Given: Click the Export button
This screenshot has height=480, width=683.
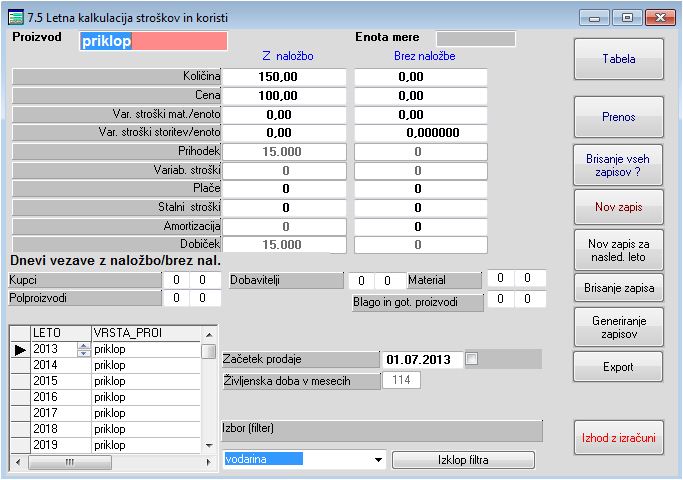Looking at the screenshot, I should click(618, 367).
